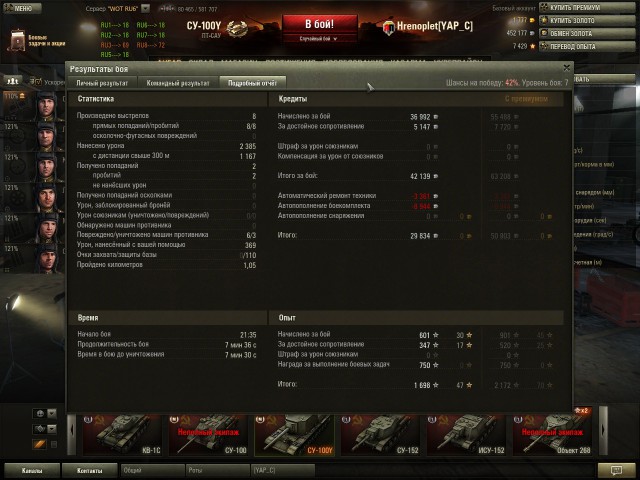Image resolution: width=640 pixels, height=480 pixels.
Task: Open the Контакты button
Action: point(90,470)
